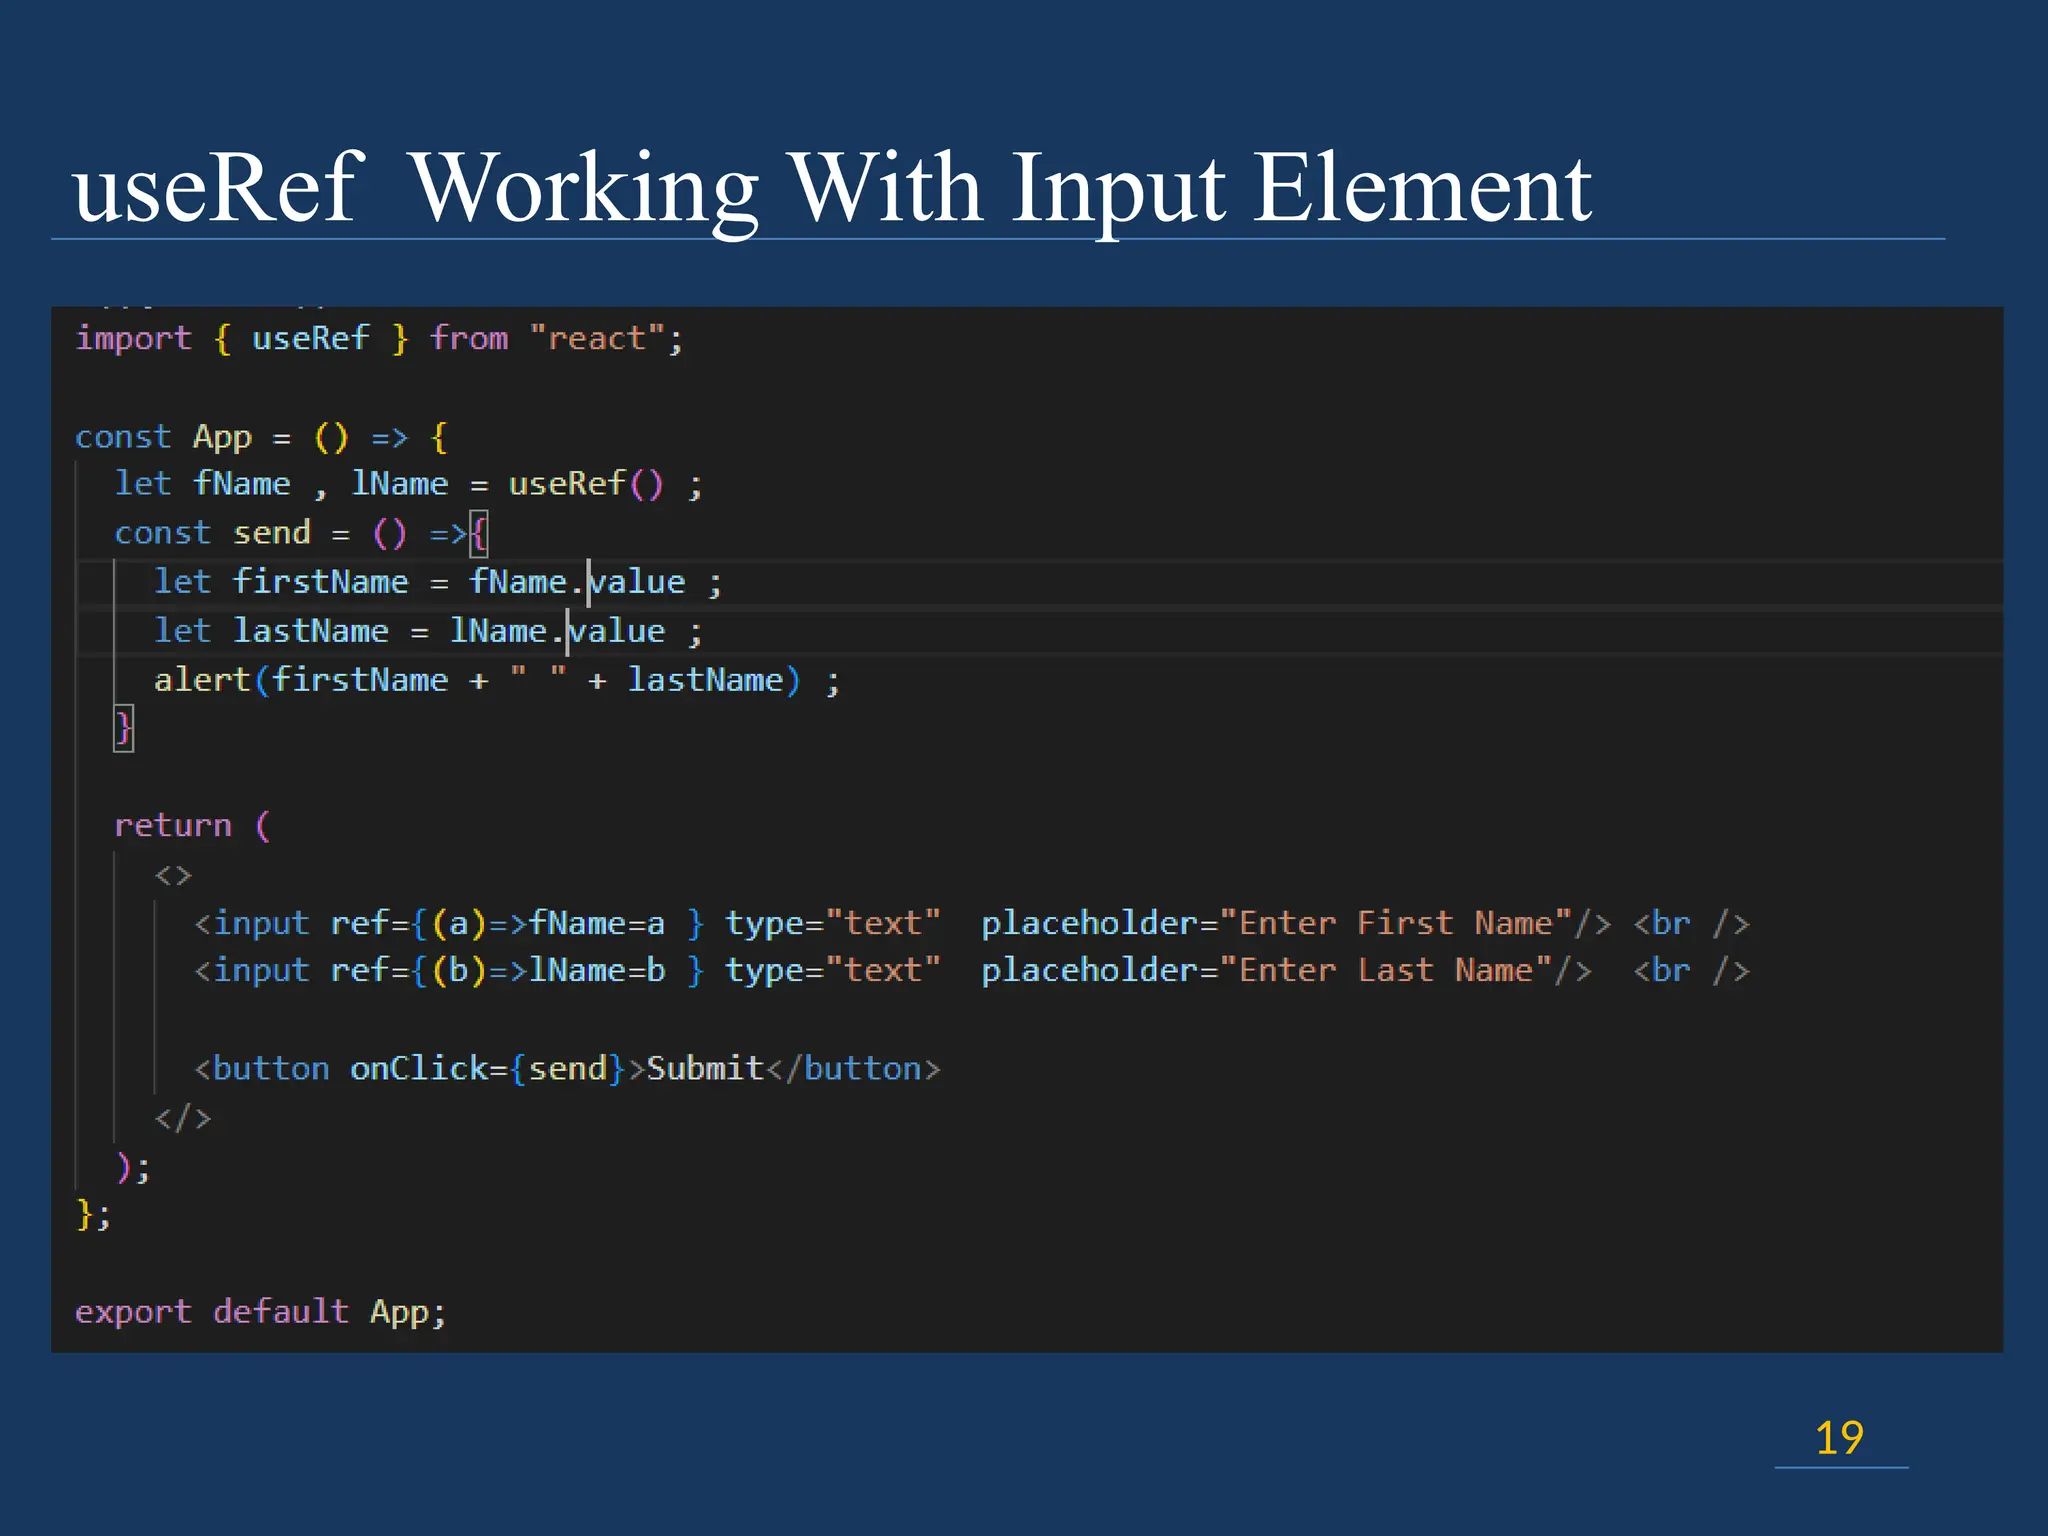
Task: Click the 'Submit' text in button element
Action: click(705, 1069)
